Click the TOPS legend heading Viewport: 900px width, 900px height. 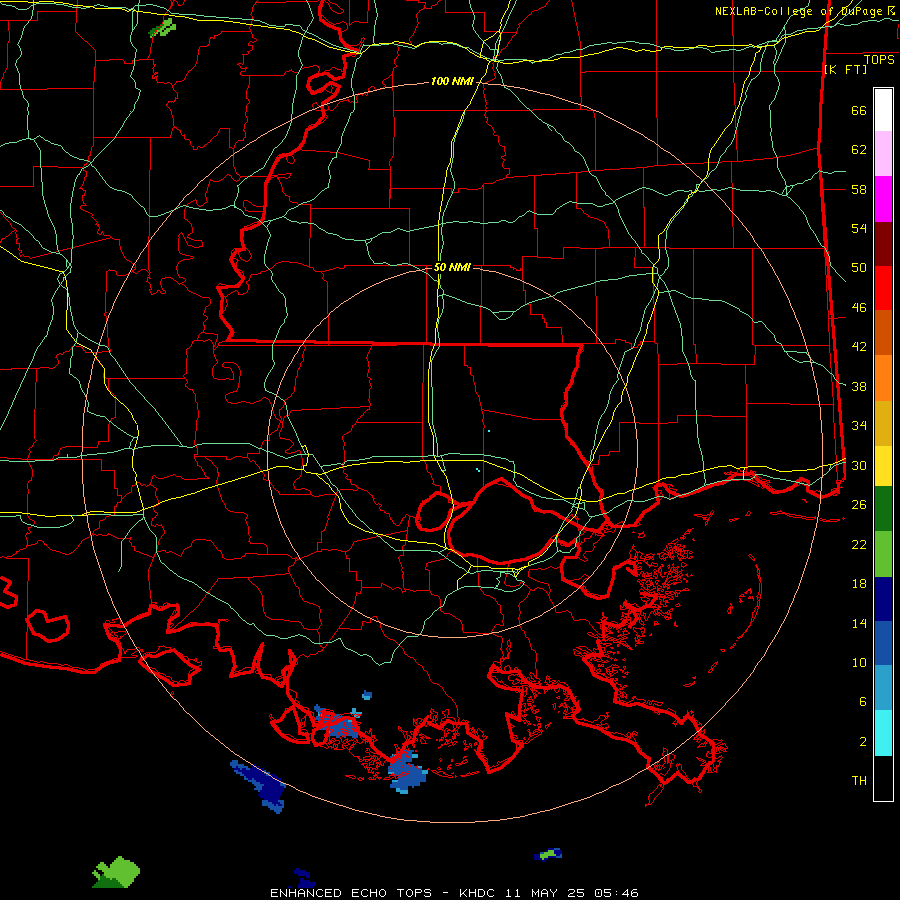coord(879,59)
